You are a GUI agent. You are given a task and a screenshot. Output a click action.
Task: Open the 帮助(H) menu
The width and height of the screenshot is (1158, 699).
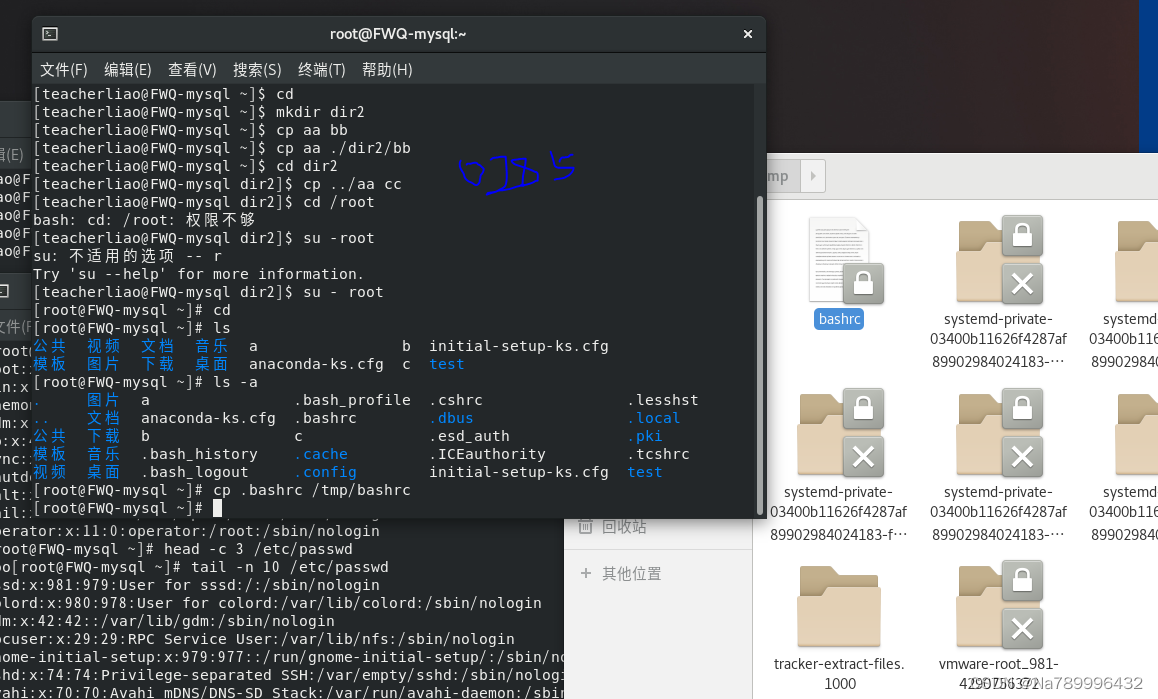(x=386, y=69)
